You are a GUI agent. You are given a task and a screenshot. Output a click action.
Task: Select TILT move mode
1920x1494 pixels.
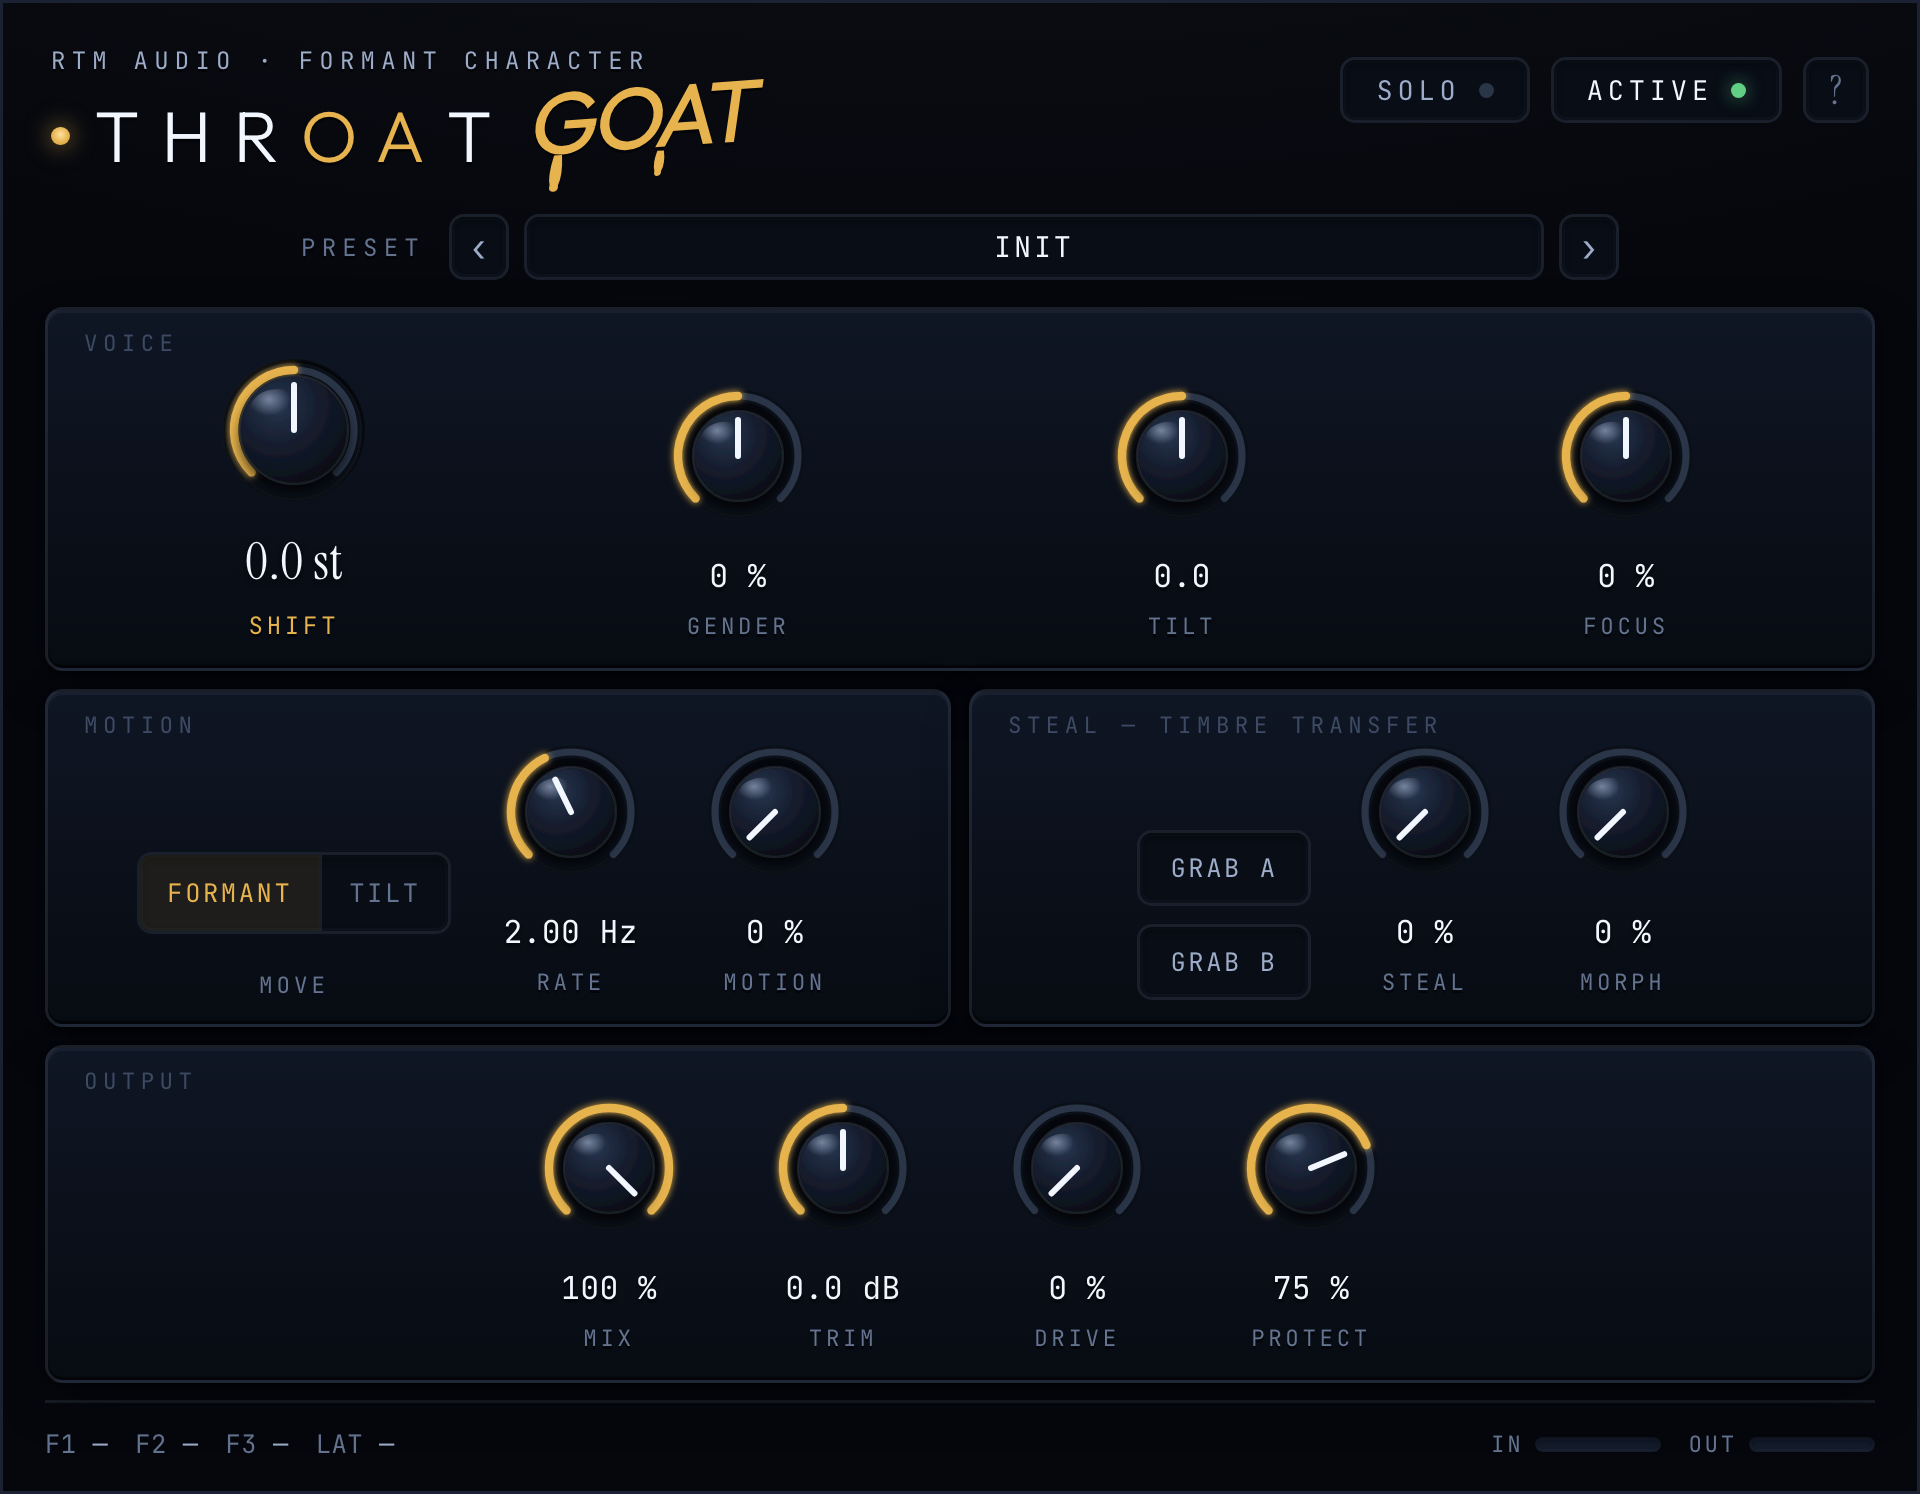pos(384,893)
